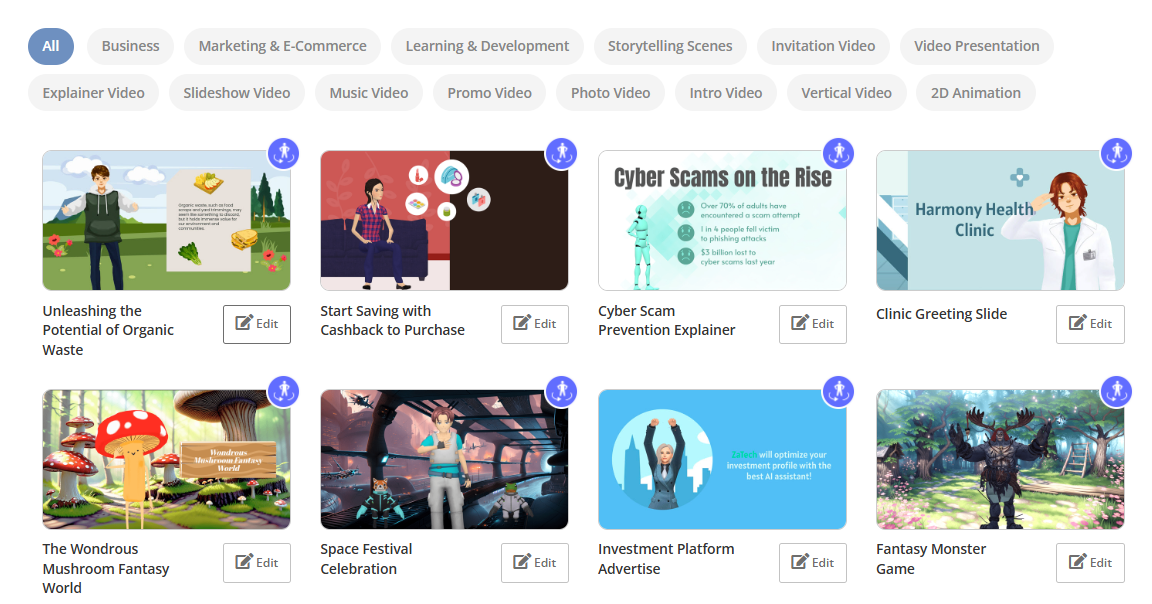Switch to the 2D Animation filter

(976, 92)
